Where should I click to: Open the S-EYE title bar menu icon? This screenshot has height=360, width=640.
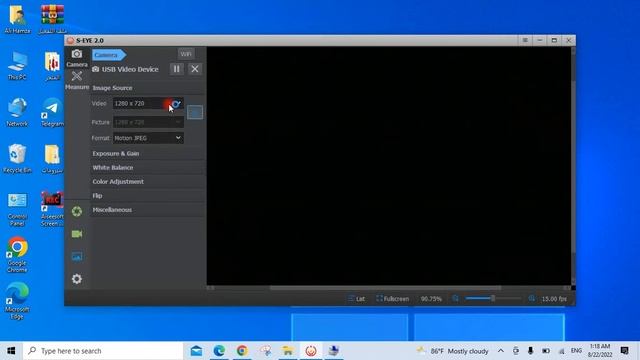525,40
